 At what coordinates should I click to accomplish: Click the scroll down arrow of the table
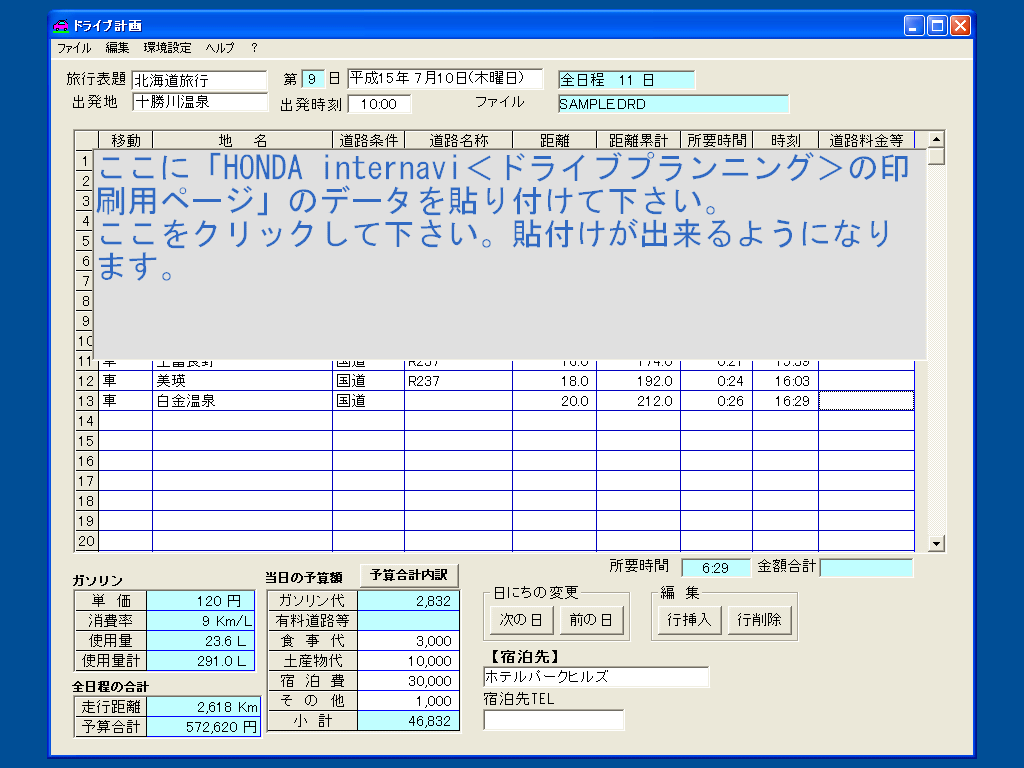tap(936, 543)
